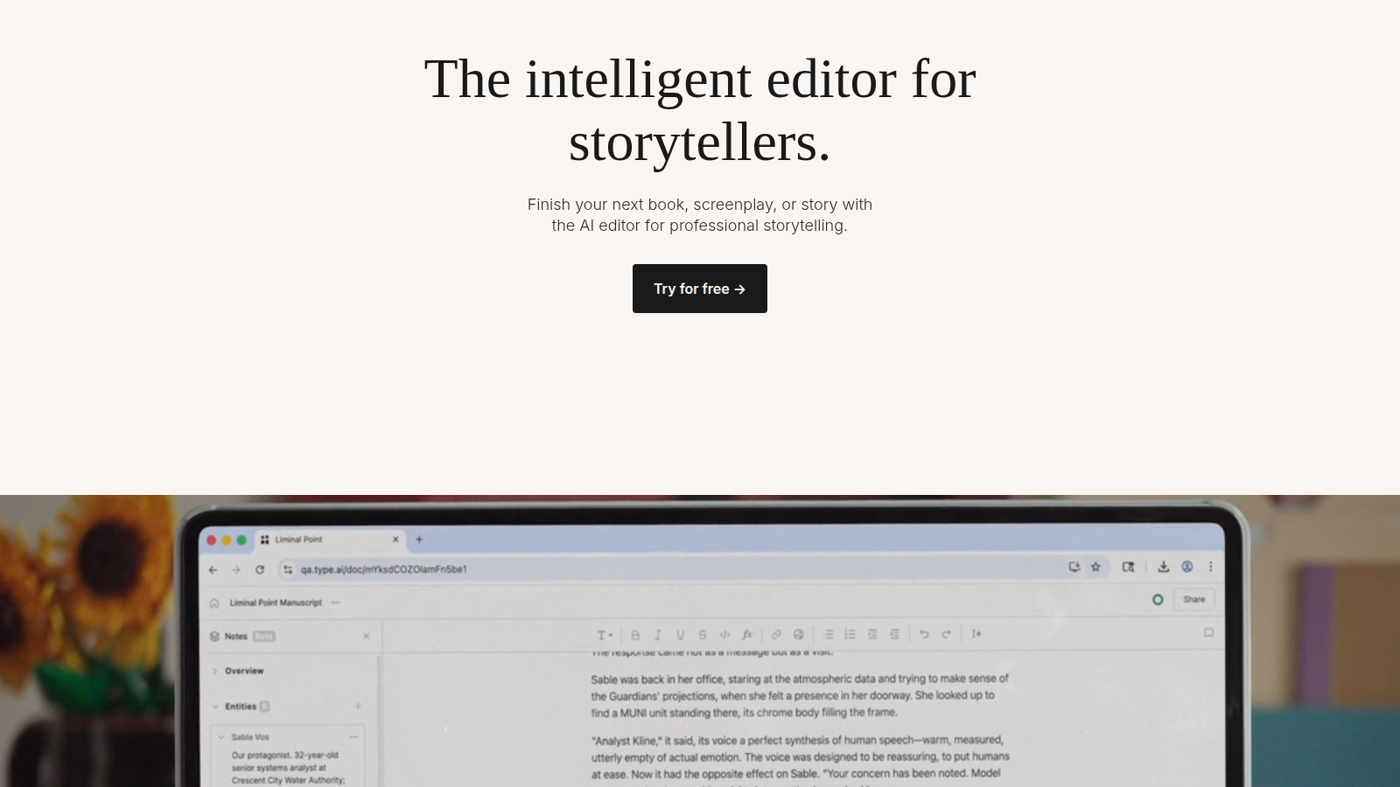Image resolution: width=1400 pixels, height=787 pixels.
Task: Click the browser back arrow
Action: tap(213, 569)
